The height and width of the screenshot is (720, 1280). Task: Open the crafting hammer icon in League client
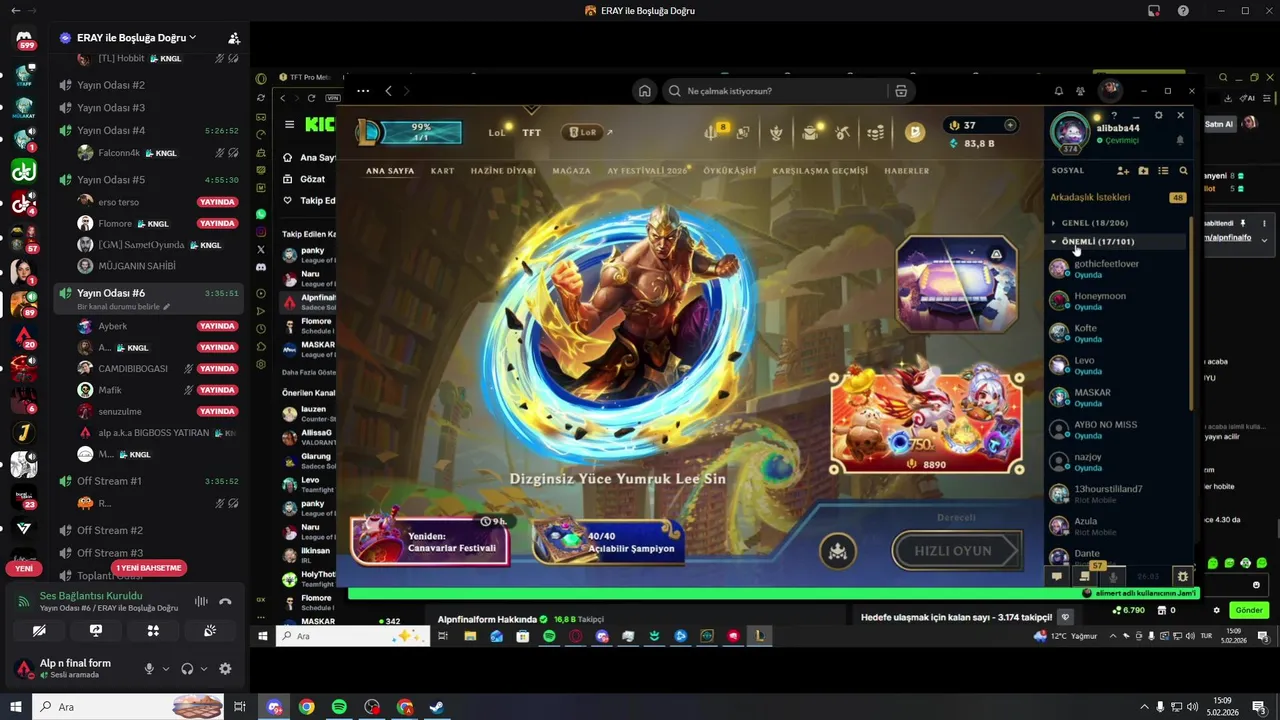tap(843, 132)
